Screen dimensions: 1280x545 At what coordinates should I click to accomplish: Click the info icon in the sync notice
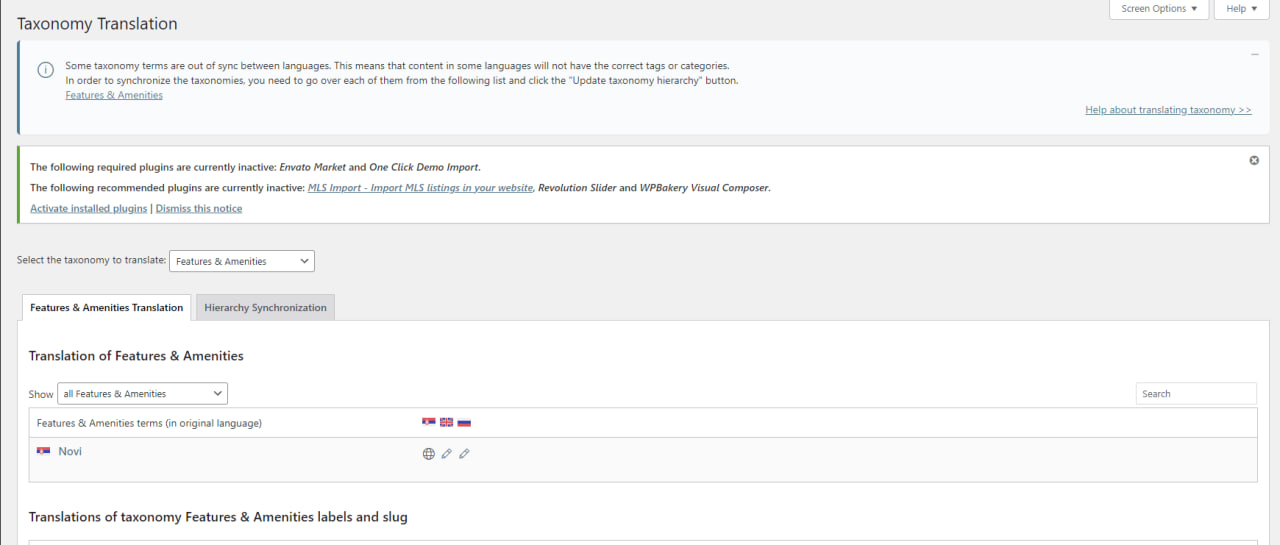[45, 70]
